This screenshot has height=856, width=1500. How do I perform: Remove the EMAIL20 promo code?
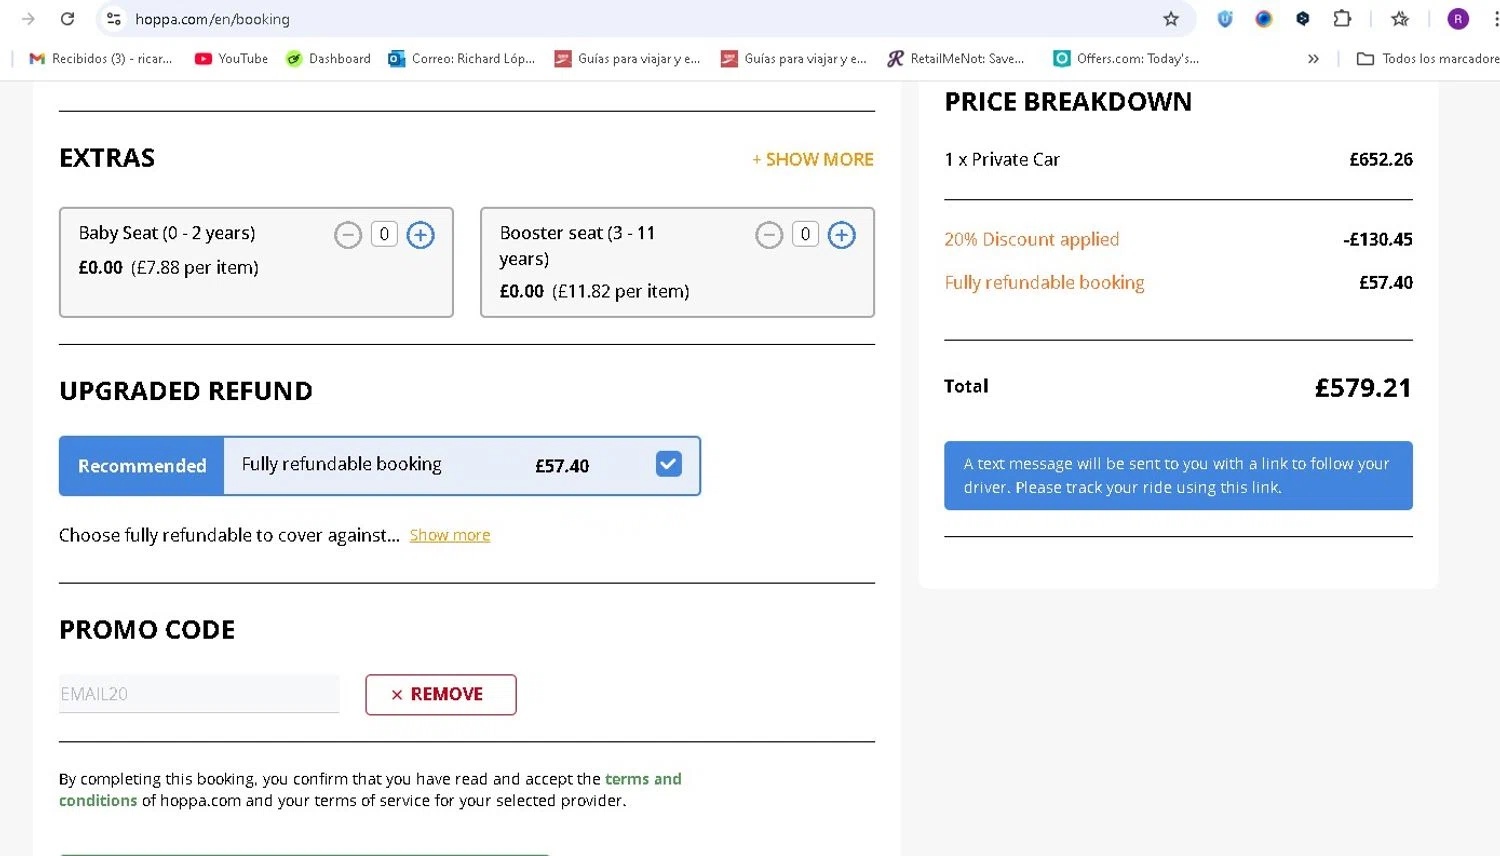pos(441,694)
